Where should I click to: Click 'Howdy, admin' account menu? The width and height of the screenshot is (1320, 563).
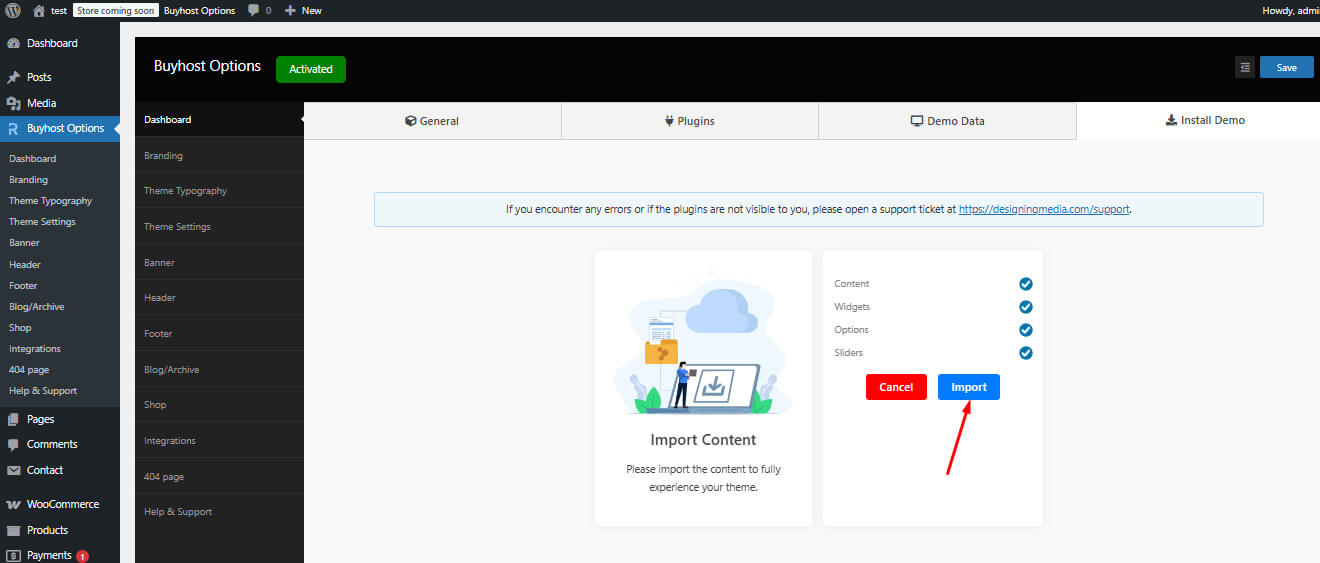1291,10
